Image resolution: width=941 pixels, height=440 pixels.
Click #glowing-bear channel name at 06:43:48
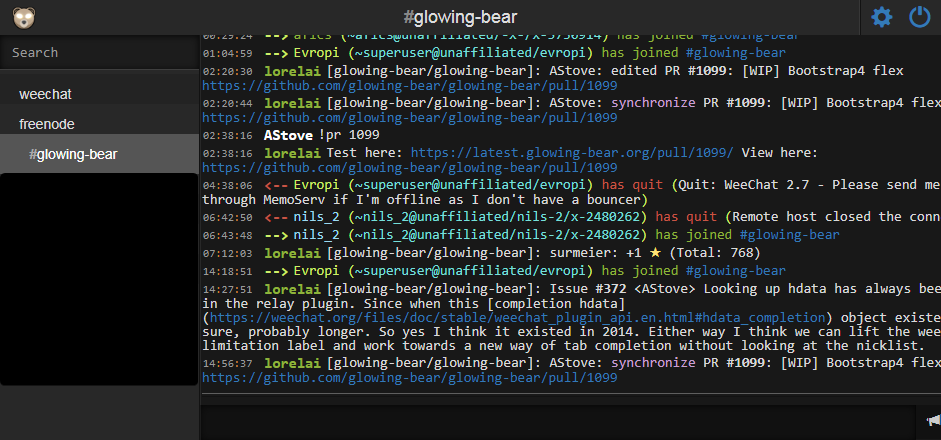[x=789, y=235]
